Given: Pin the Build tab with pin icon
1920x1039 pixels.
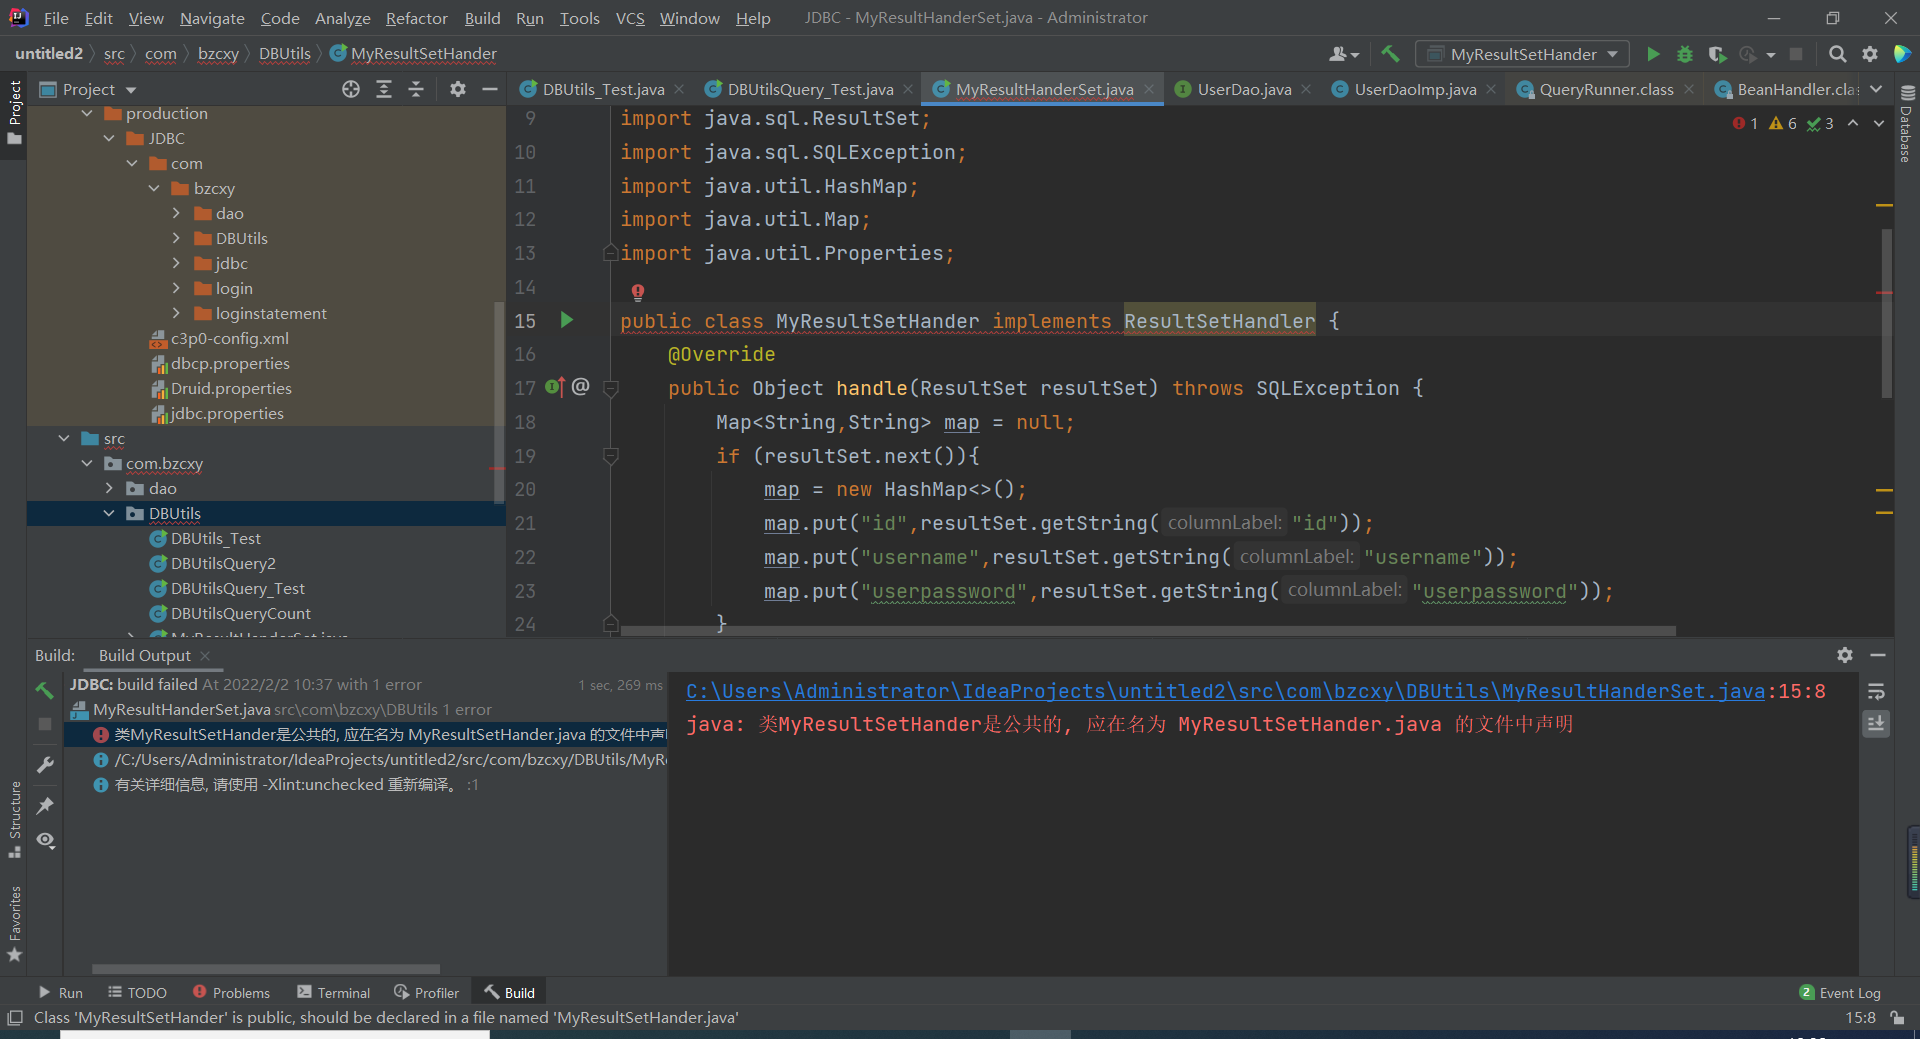Looking at the screenshot, I should click(45, 805).
